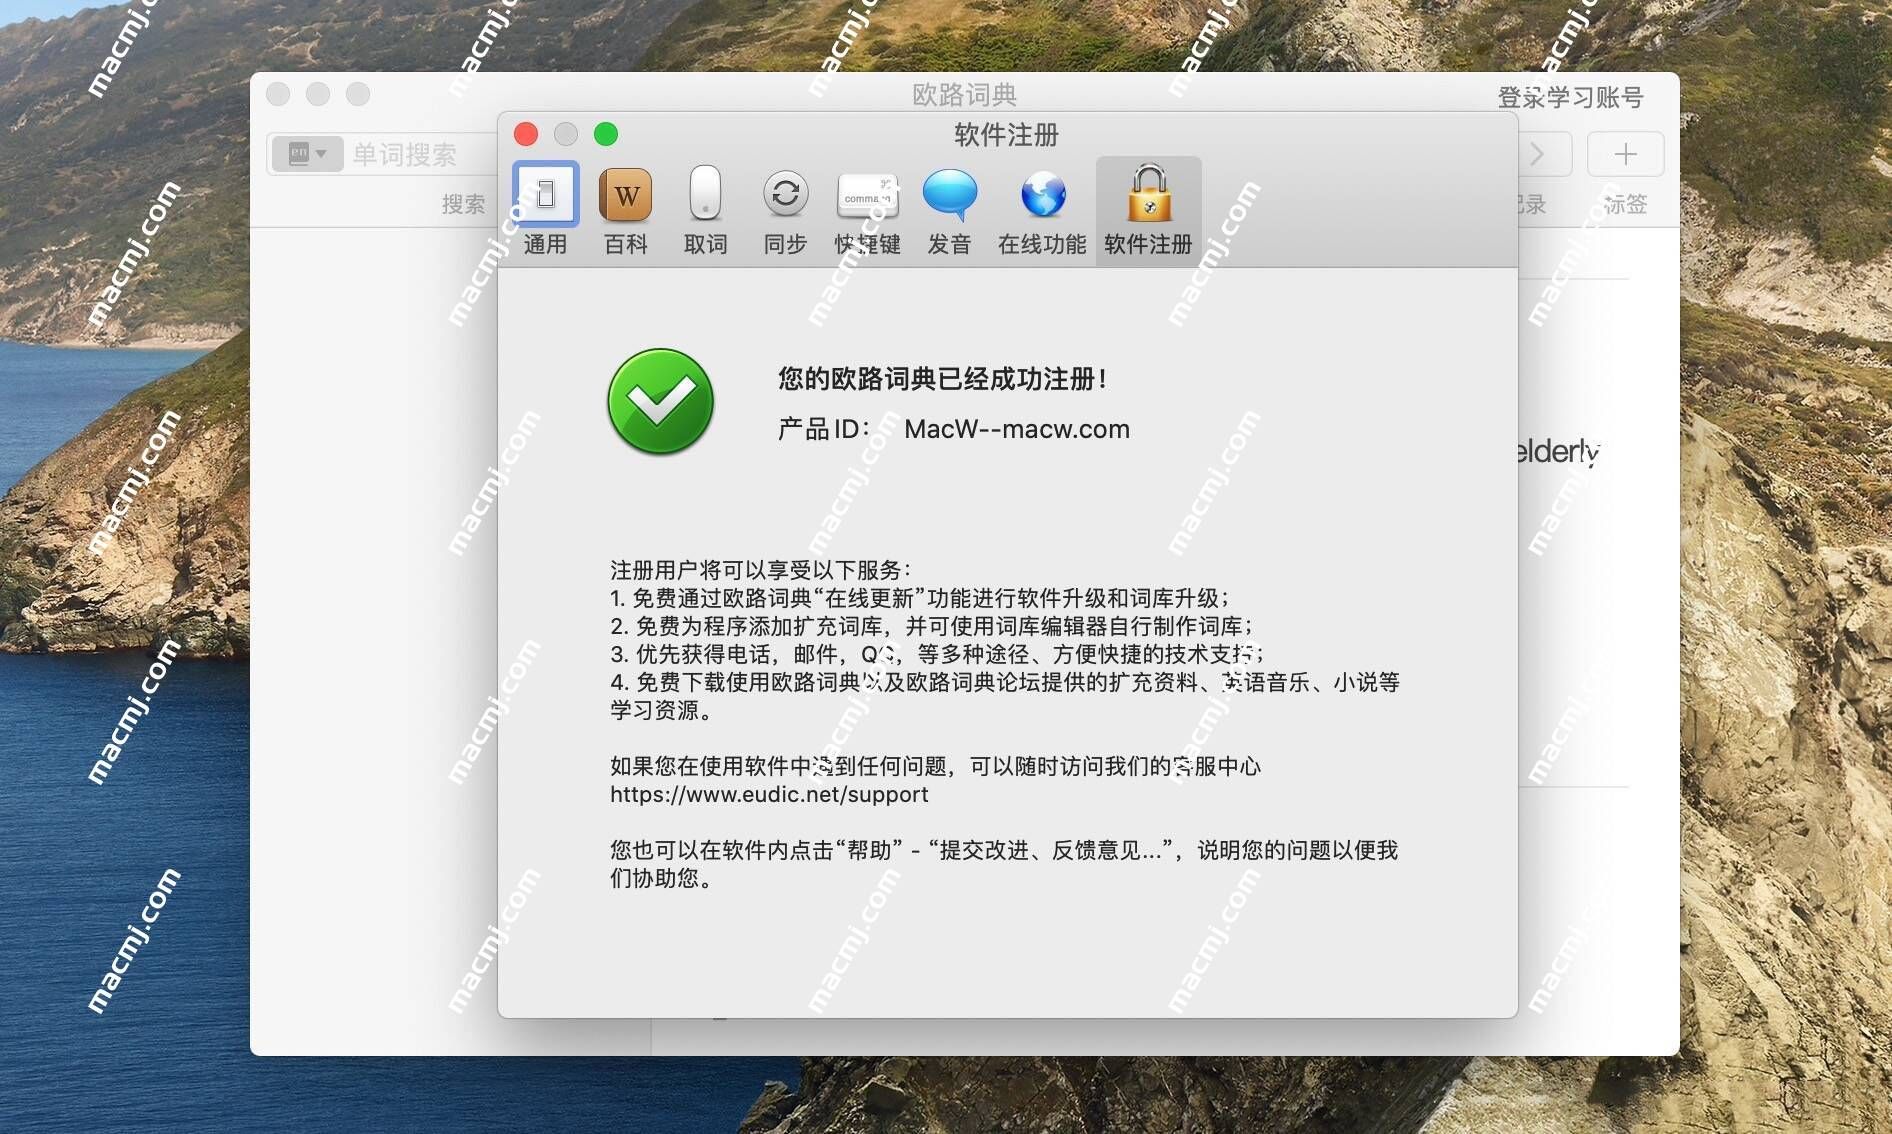Click 登录学习账号 in the 欧路词典 window
Screen dimensions: 1892x1134
pos(1570,97)
